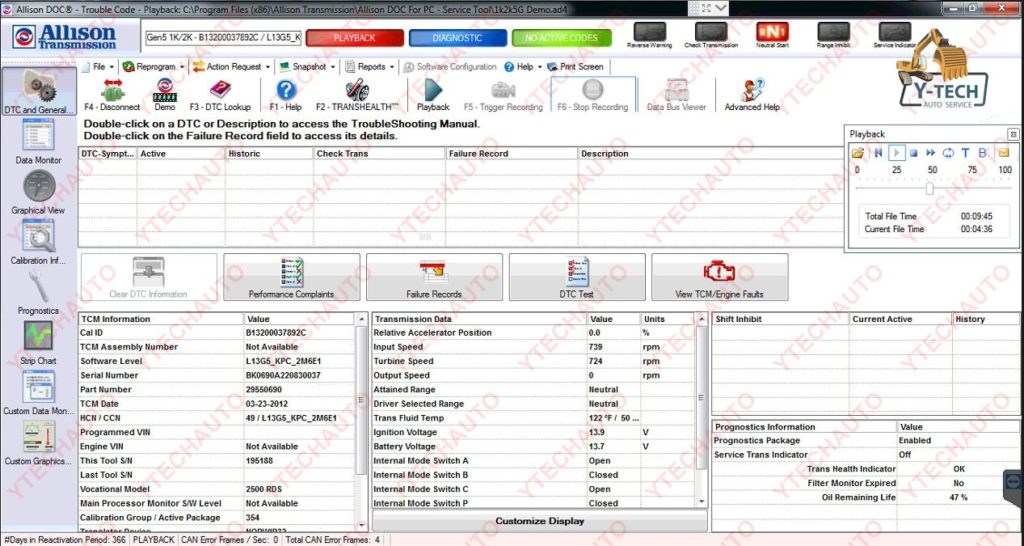
Task: Open Calibration Info sidebar item
Action: click(39, 242)
